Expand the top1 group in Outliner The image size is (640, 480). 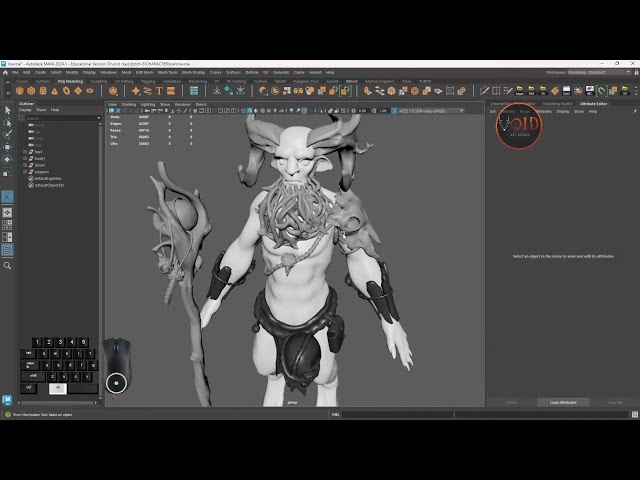25,152
